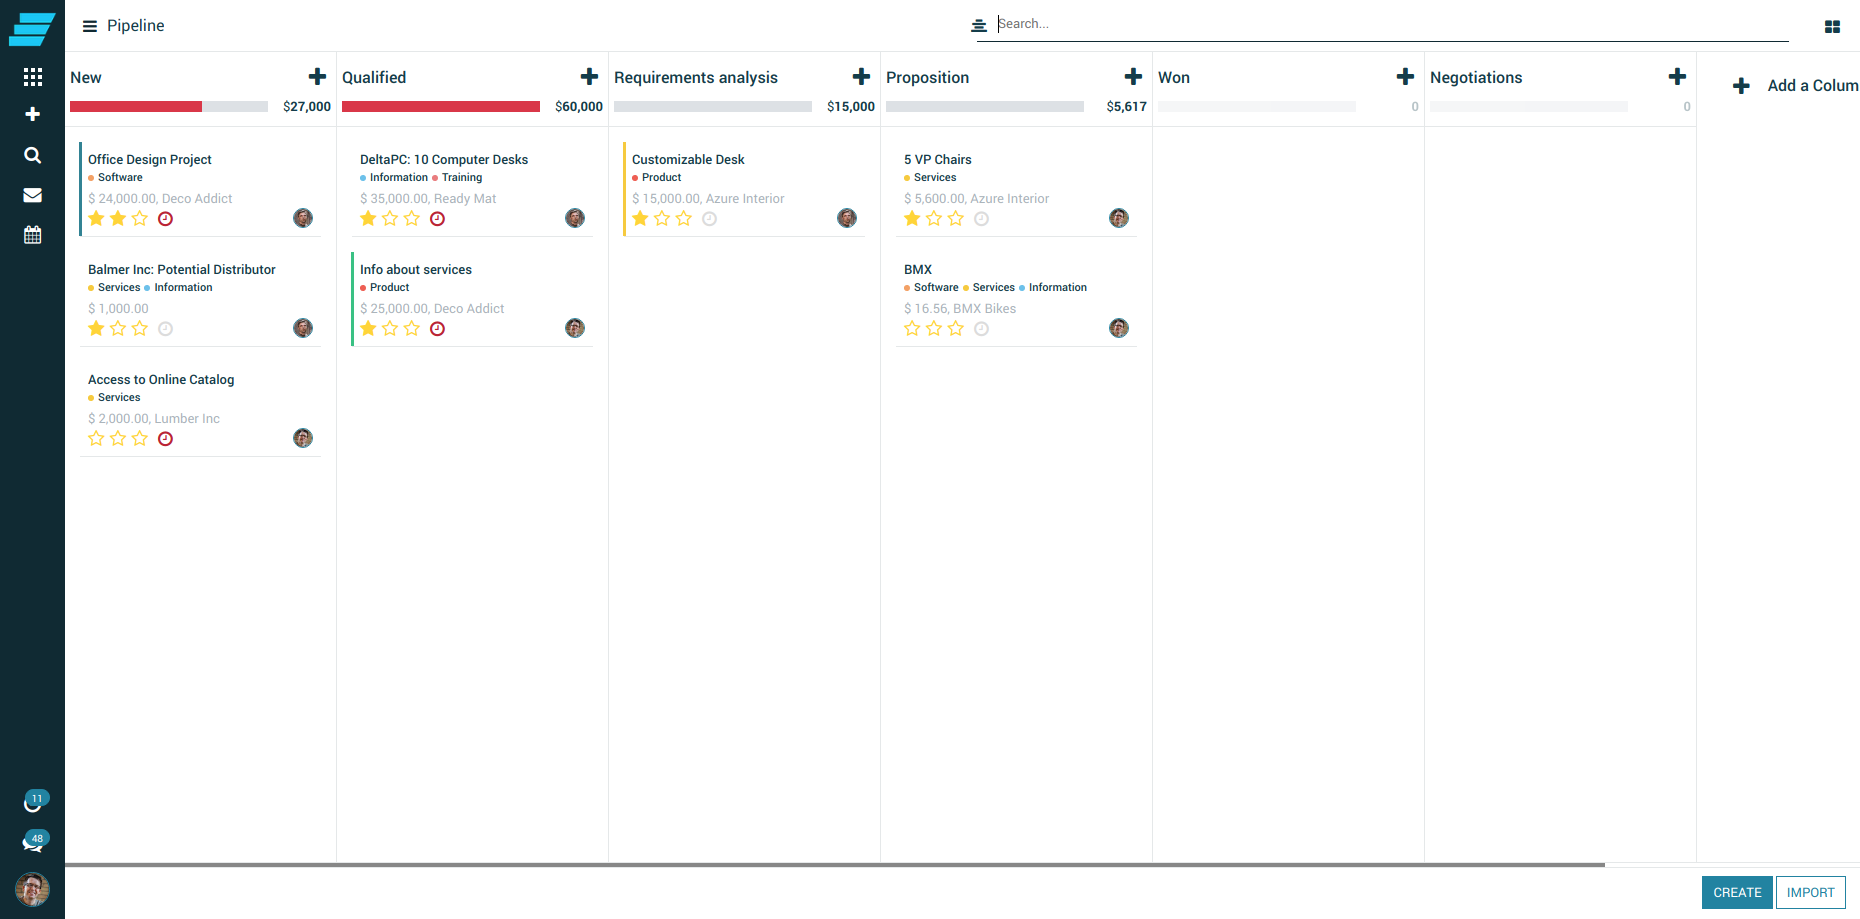Open the apps grid menu in sidebar

32,77
